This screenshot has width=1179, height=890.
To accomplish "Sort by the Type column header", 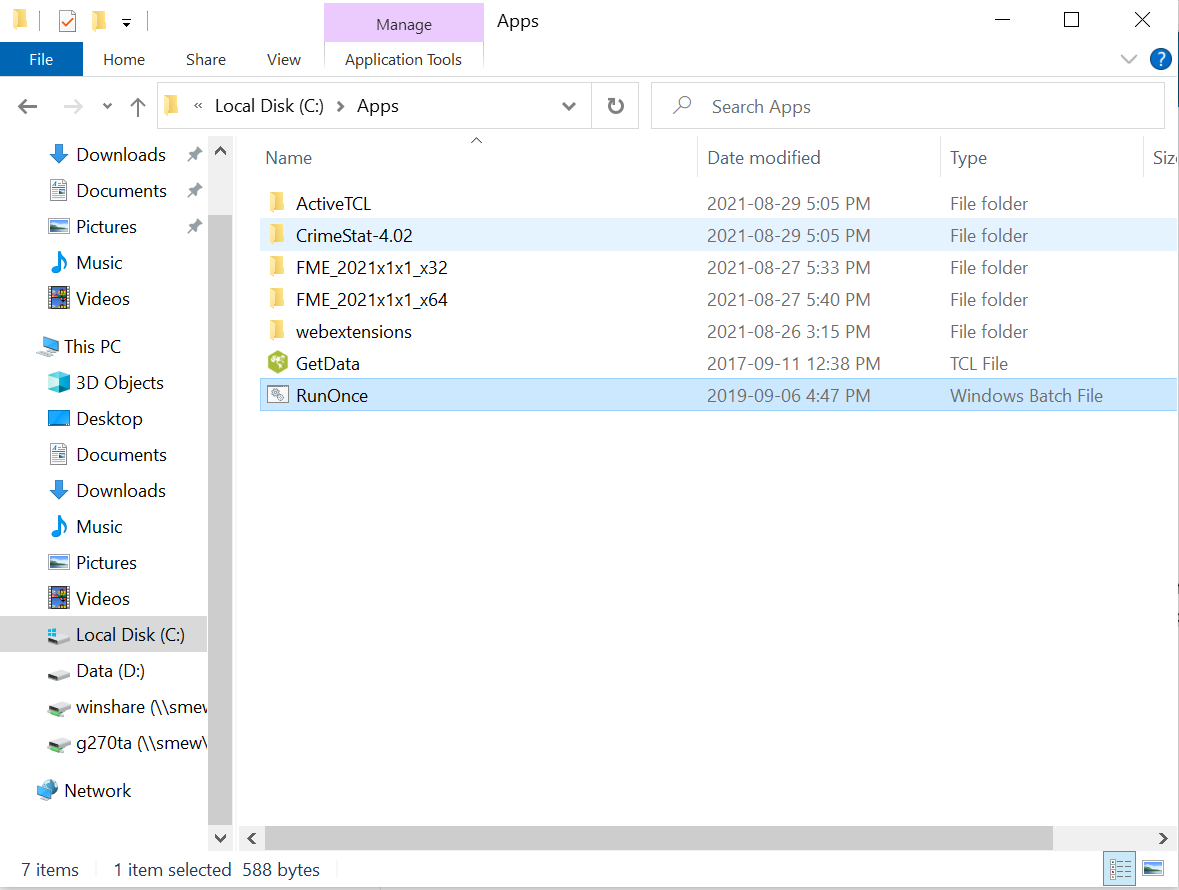I will click(x=968, y=158).
